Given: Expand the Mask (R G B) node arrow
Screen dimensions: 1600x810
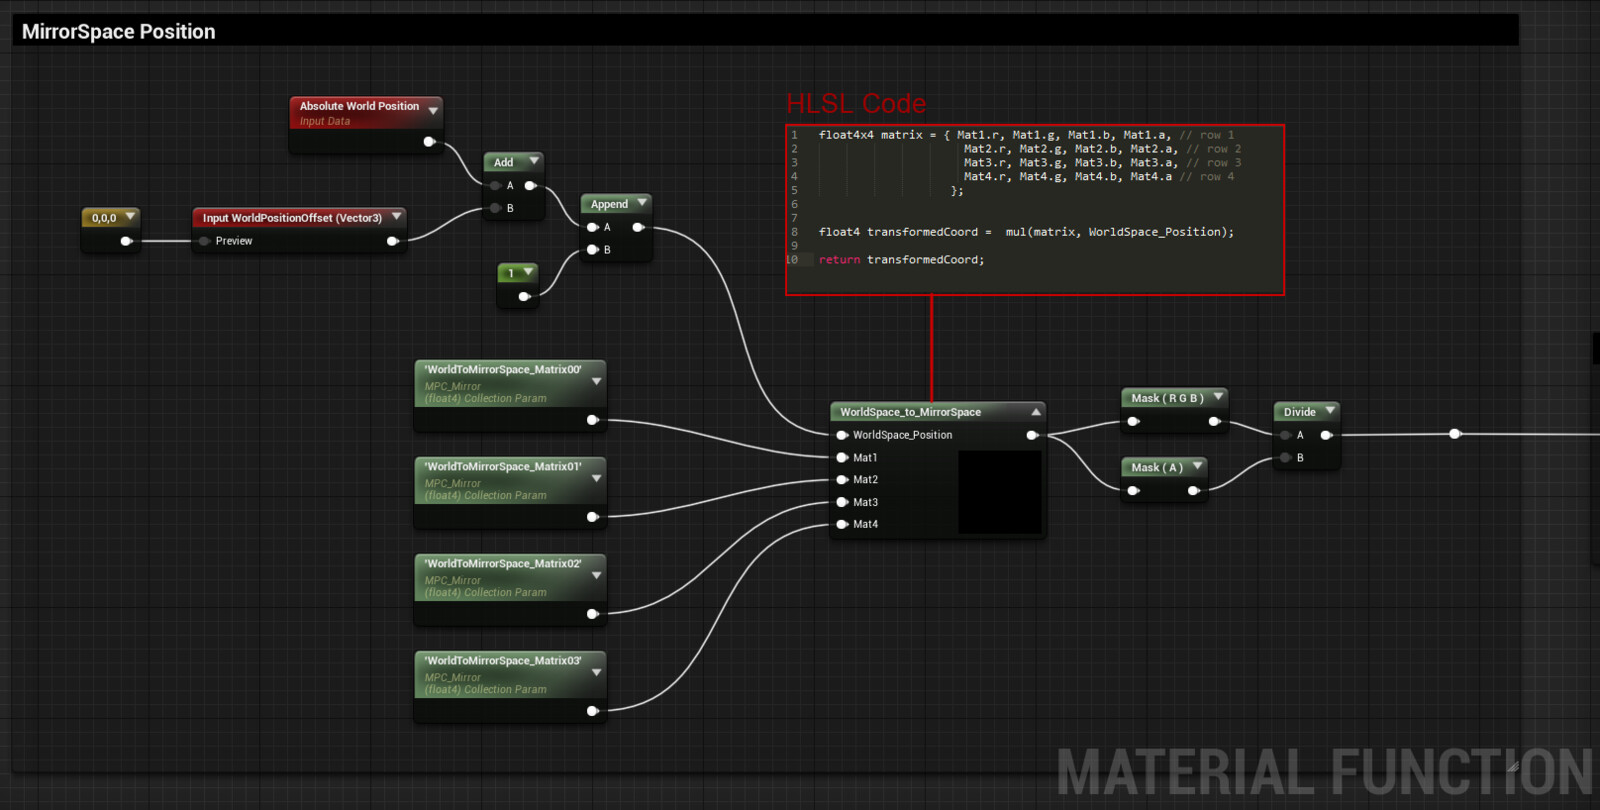Looking at the screenshot, I should (1218, 397).
